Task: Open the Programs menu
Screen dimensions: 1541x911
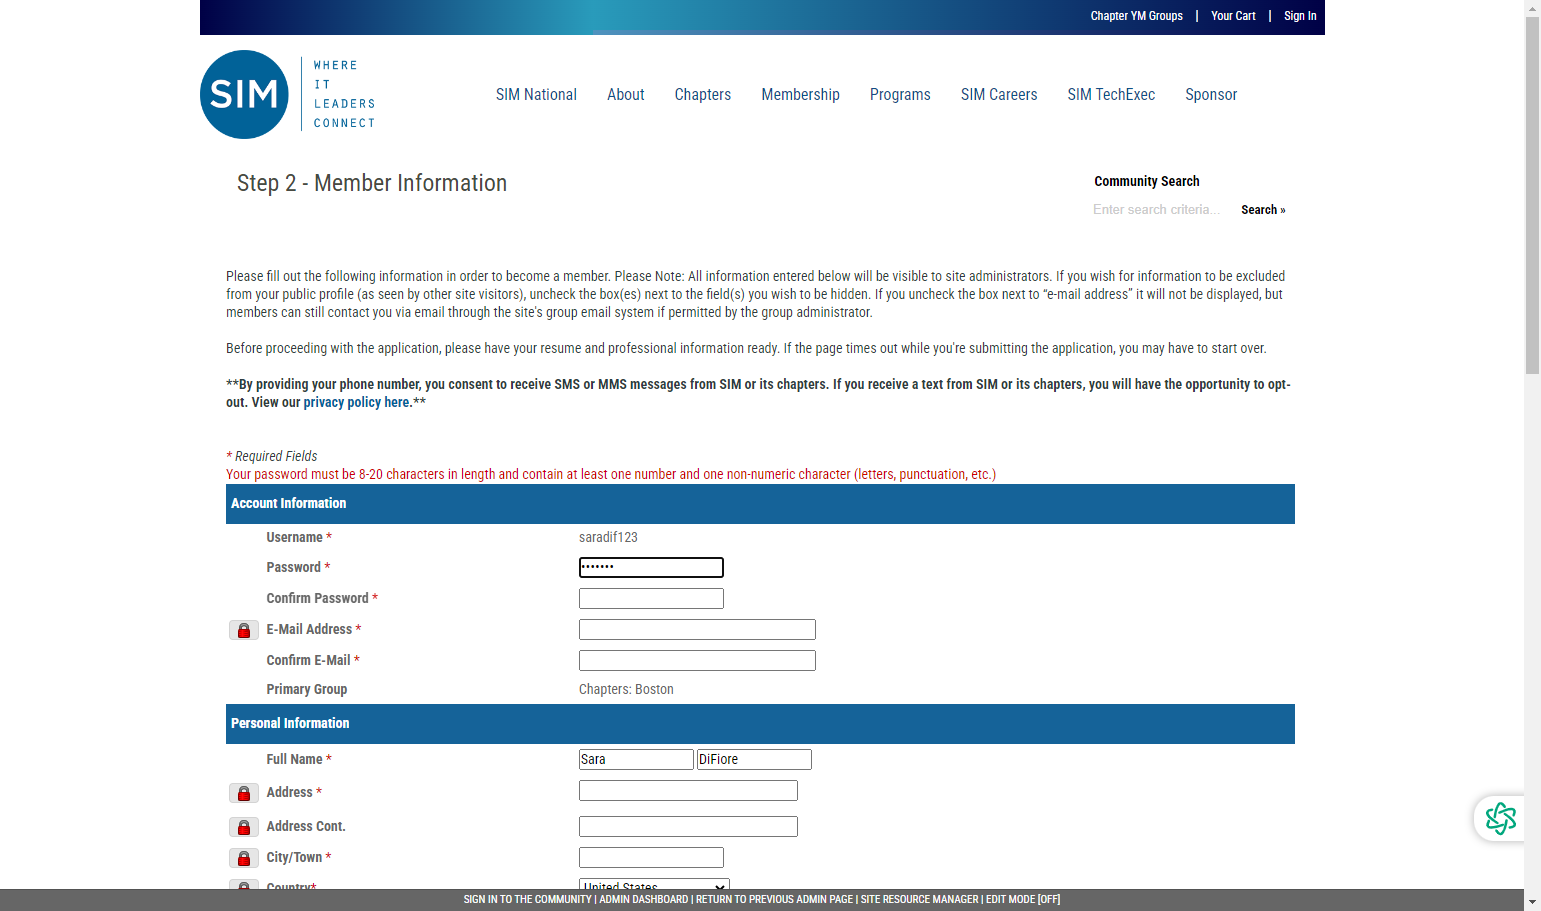Action: coord(900,95)
